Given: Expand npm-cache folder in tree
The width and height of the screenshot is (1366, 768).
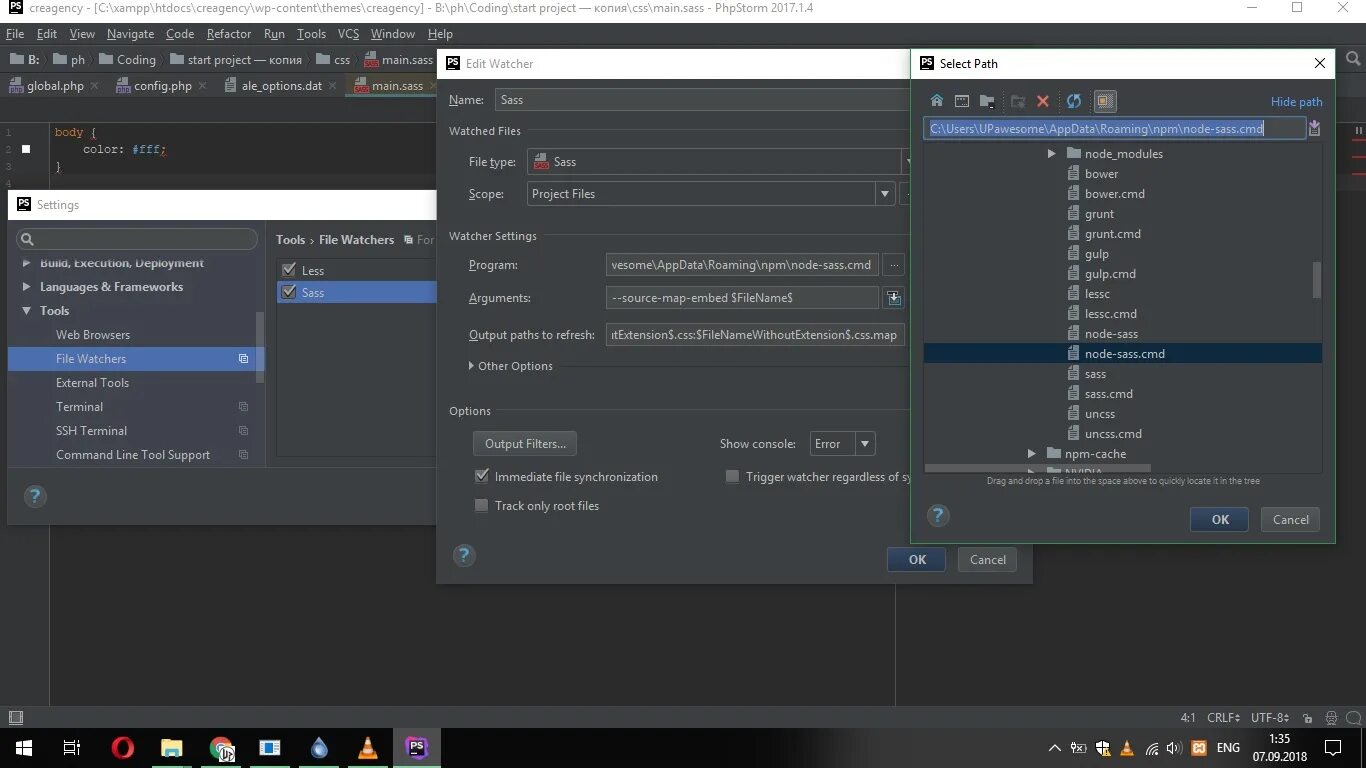Looking at the screenshot, I should click(x=1032, y=454).
